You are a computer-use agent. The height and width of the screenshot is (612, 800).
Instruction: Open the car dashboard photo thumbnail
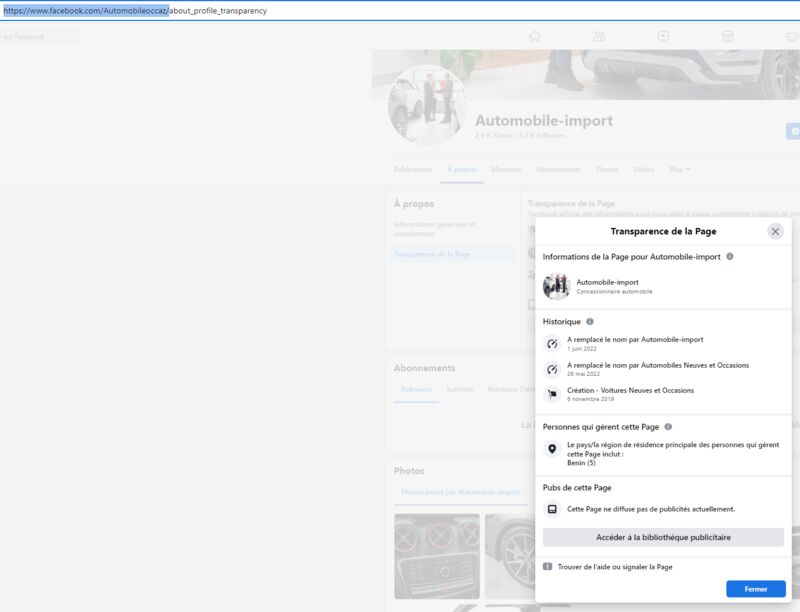pos(437,556)
